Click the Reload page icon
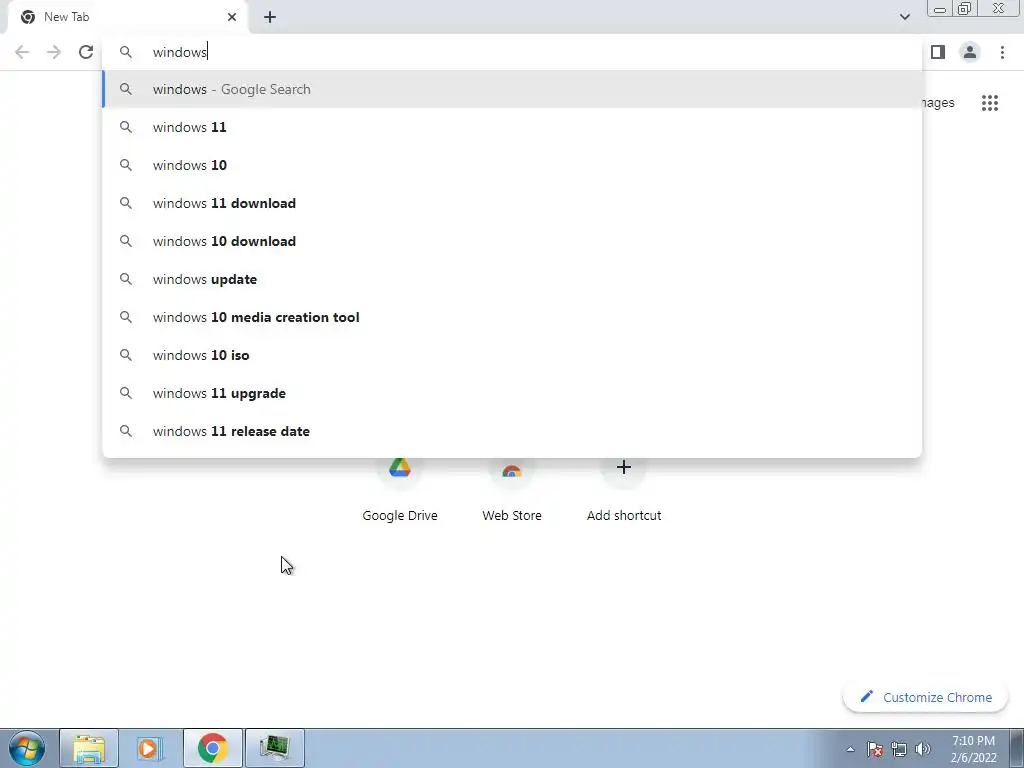 click(86, 52)
